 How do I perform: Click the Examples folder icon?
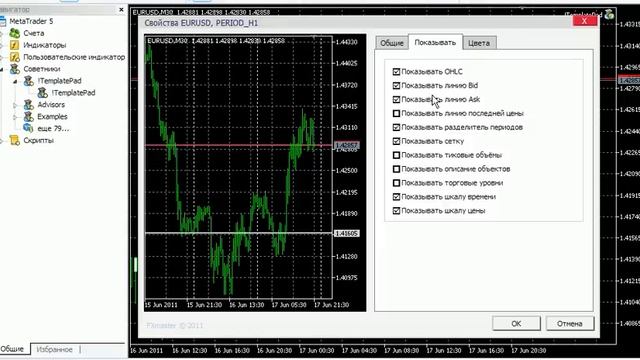(29, 117)
